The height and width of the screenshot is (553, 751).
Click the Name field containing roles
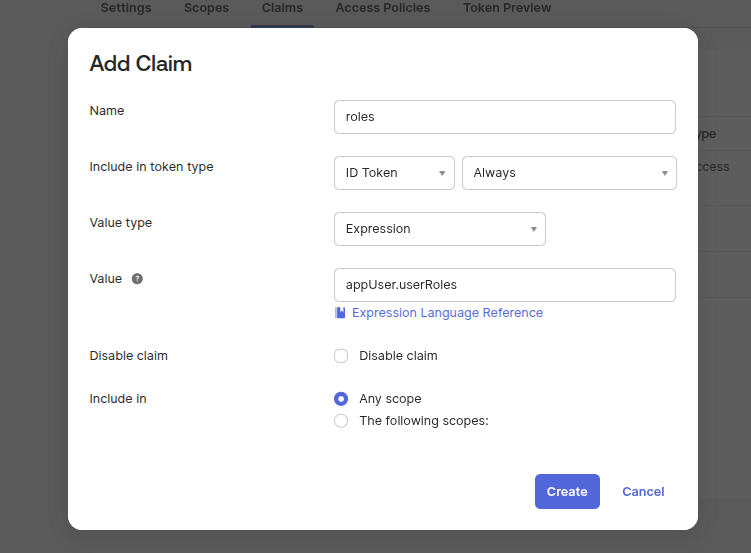point(505,117)
